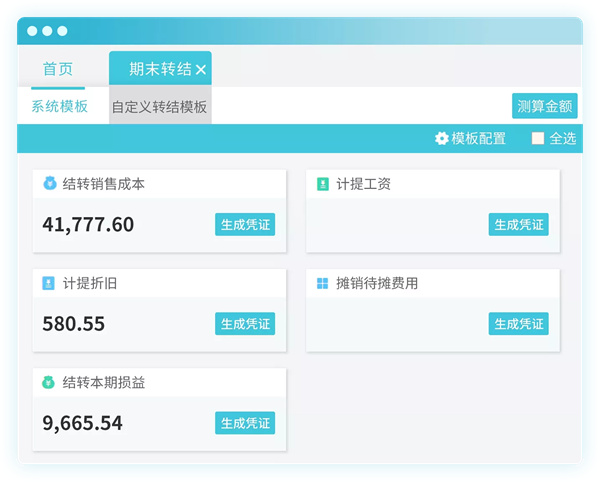Generate voucher for 摊销待摊费用
Image resolution: width=600 pixels, height=482 pixels.
518,324
